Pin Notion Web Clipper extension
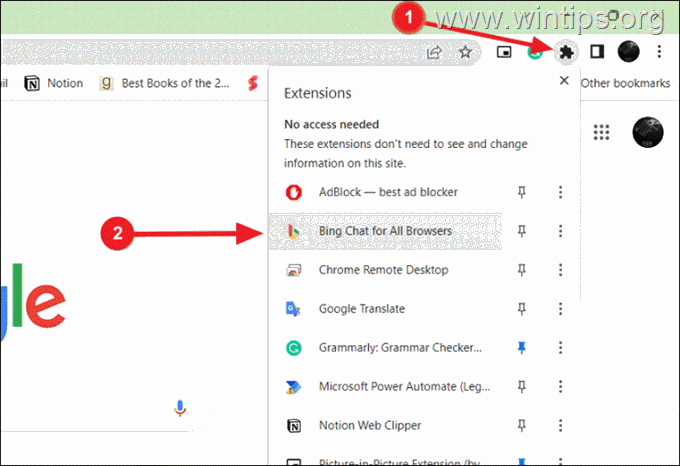Screen dimensions: 680x466 (522, 426)
